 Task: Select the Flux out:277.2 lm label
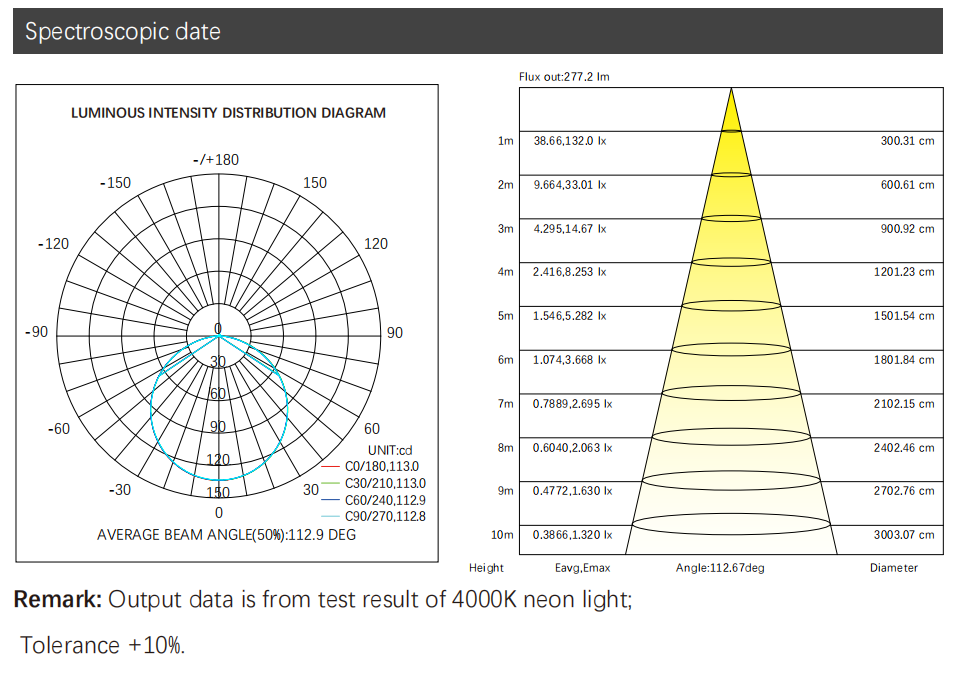564,77
